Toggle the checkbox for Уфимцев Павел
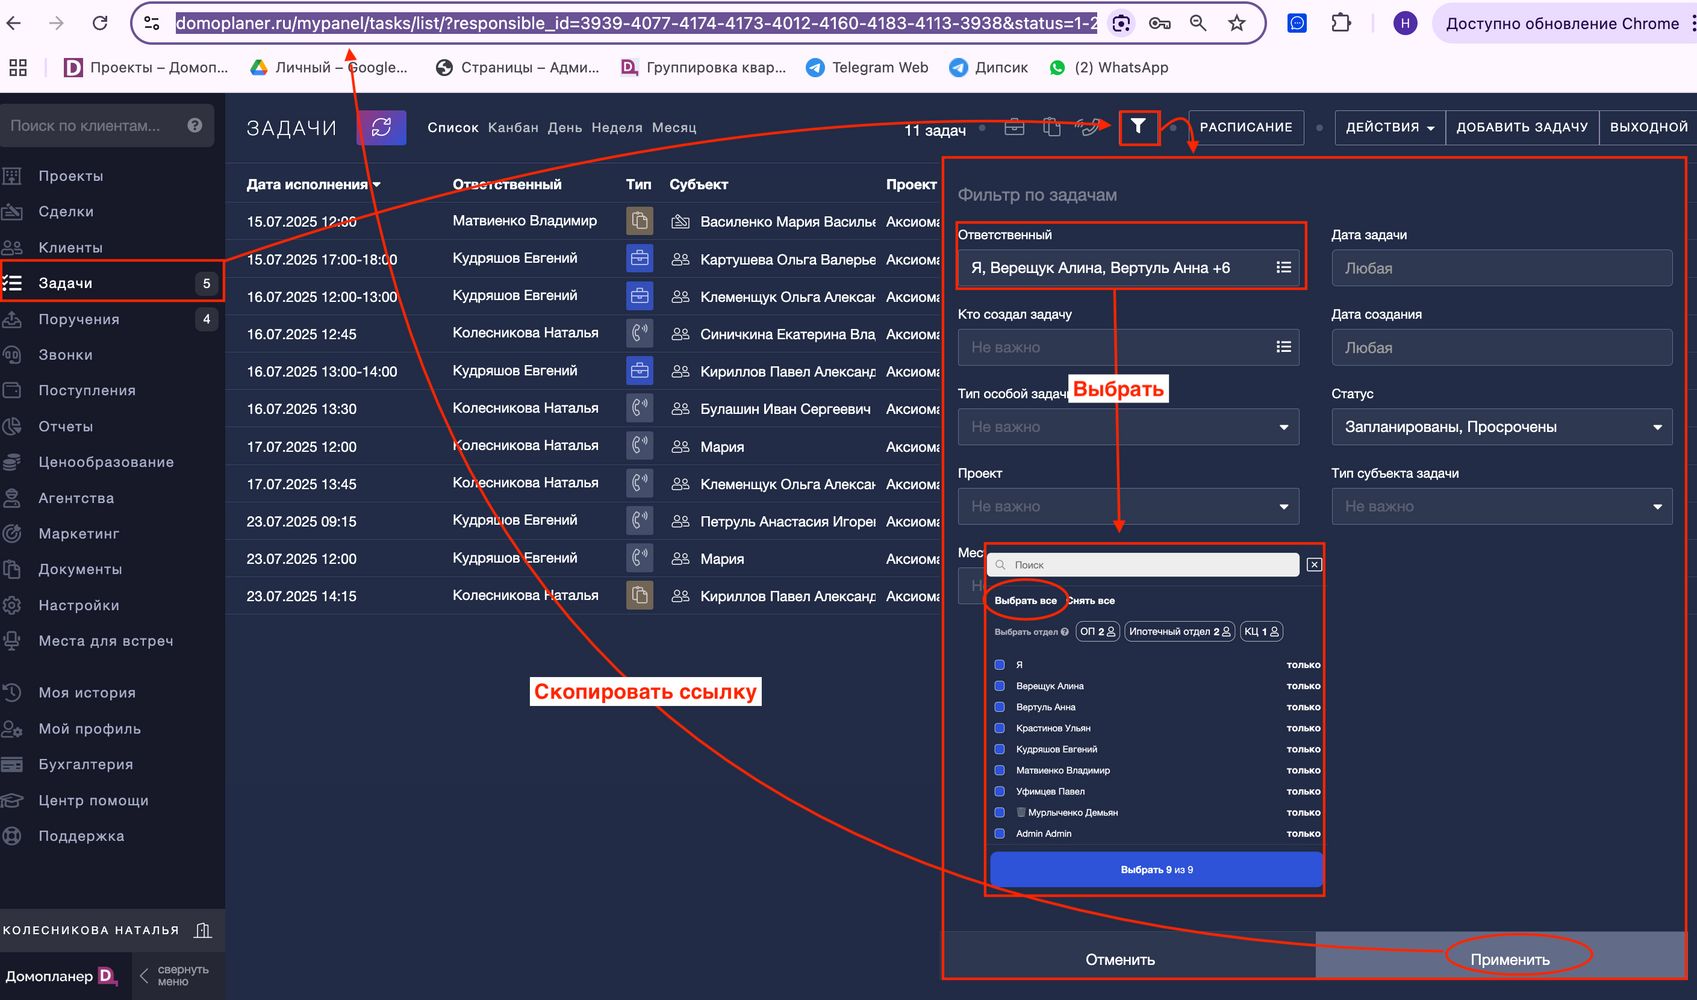Image resolution: width=1697 pixels, height=1000 pixels. pos(999,791)
